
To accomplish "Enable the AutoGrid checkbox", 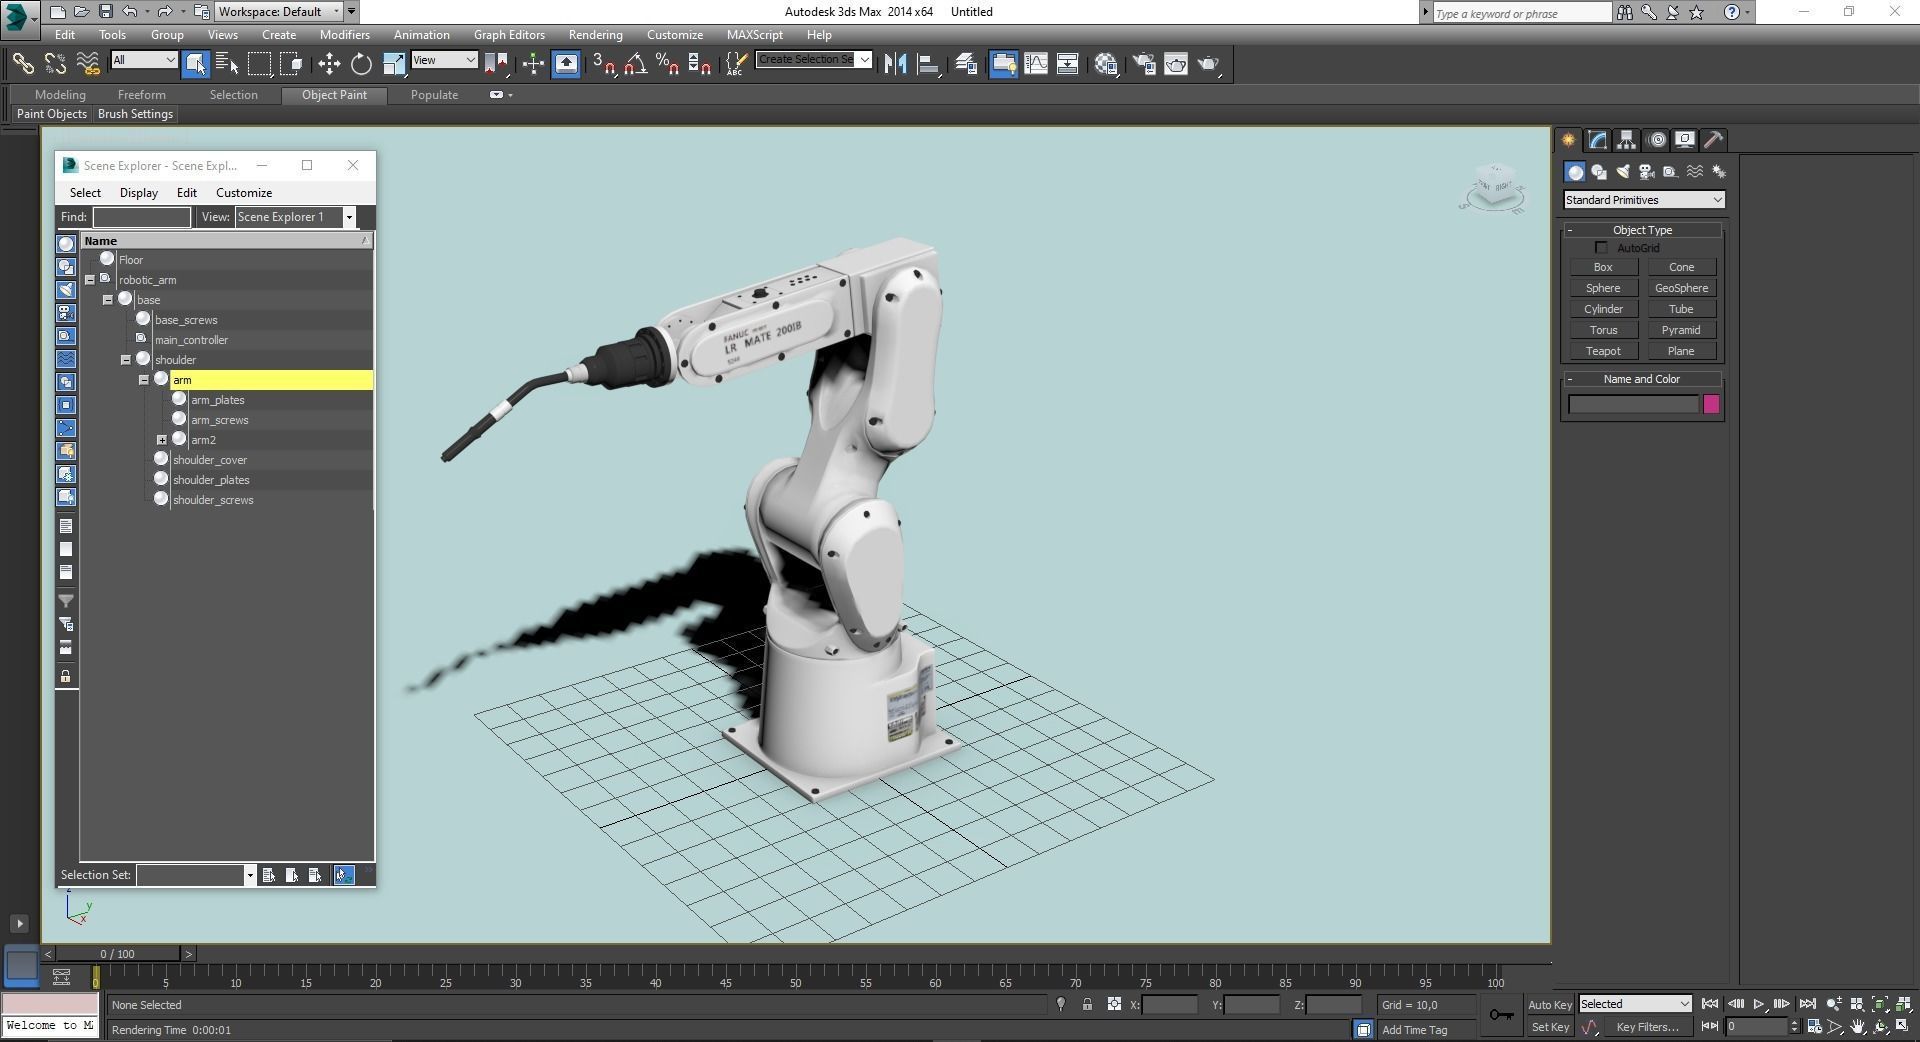I will 1601,248.
